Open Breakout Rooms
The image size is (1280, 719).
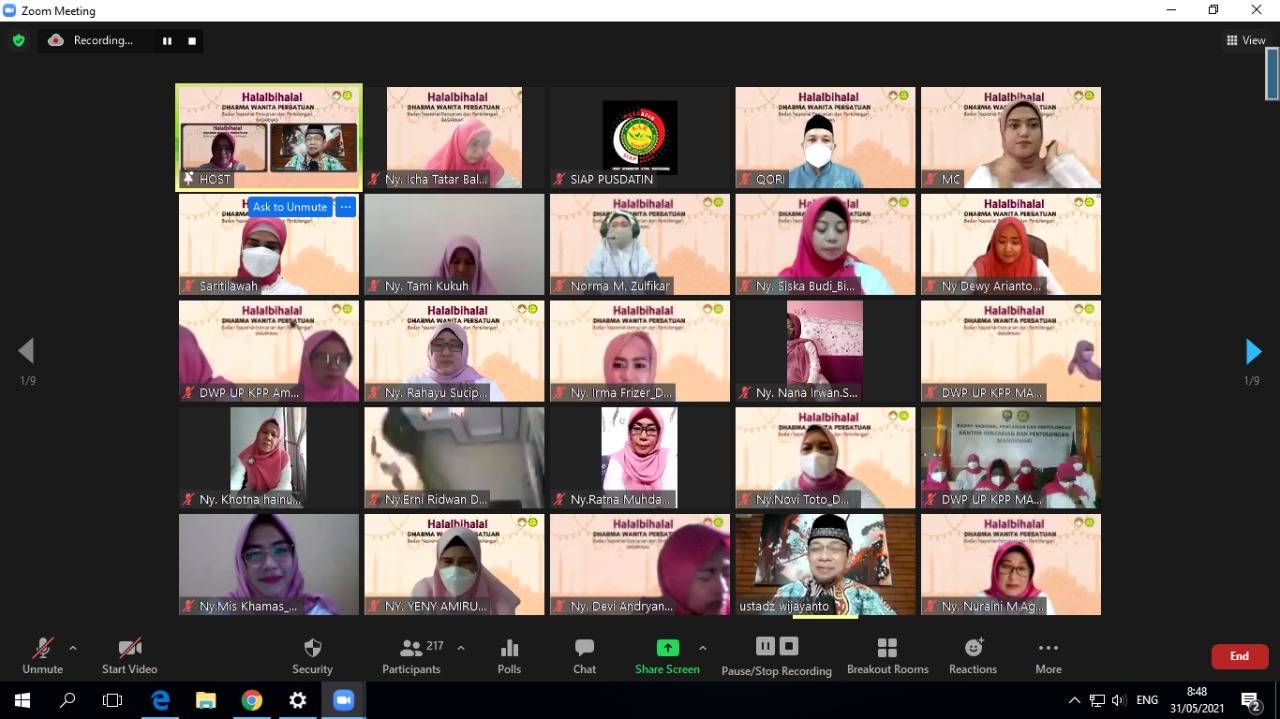pos(887,656)
